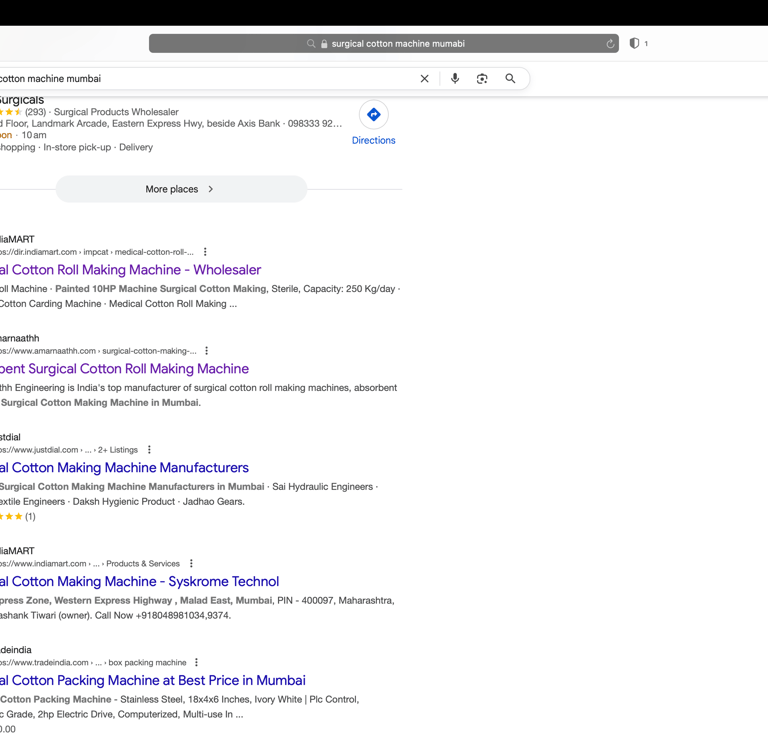Open Google Lens image search icon
The image size is (768, 750).
482,78
